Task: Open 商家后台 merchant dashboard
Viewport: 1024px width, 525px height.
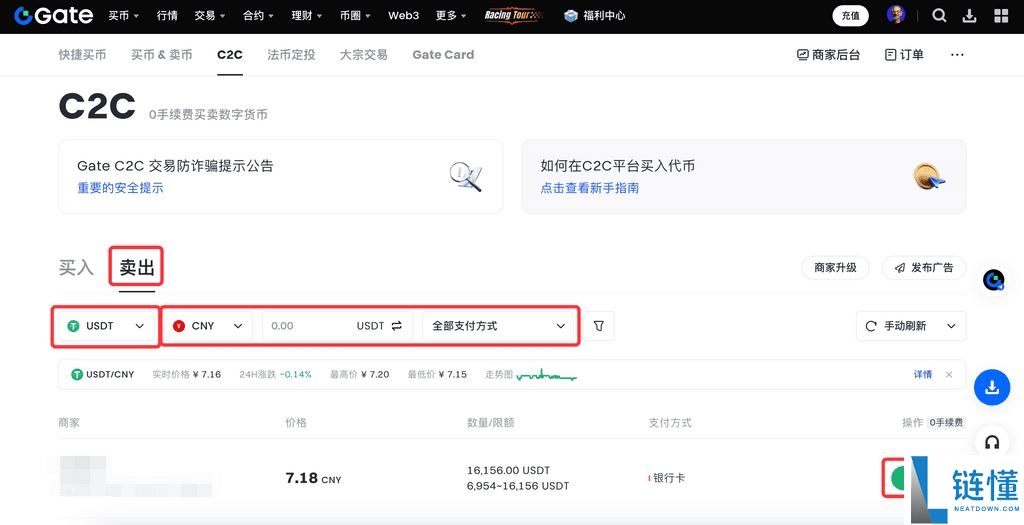Action: (828, 55)
